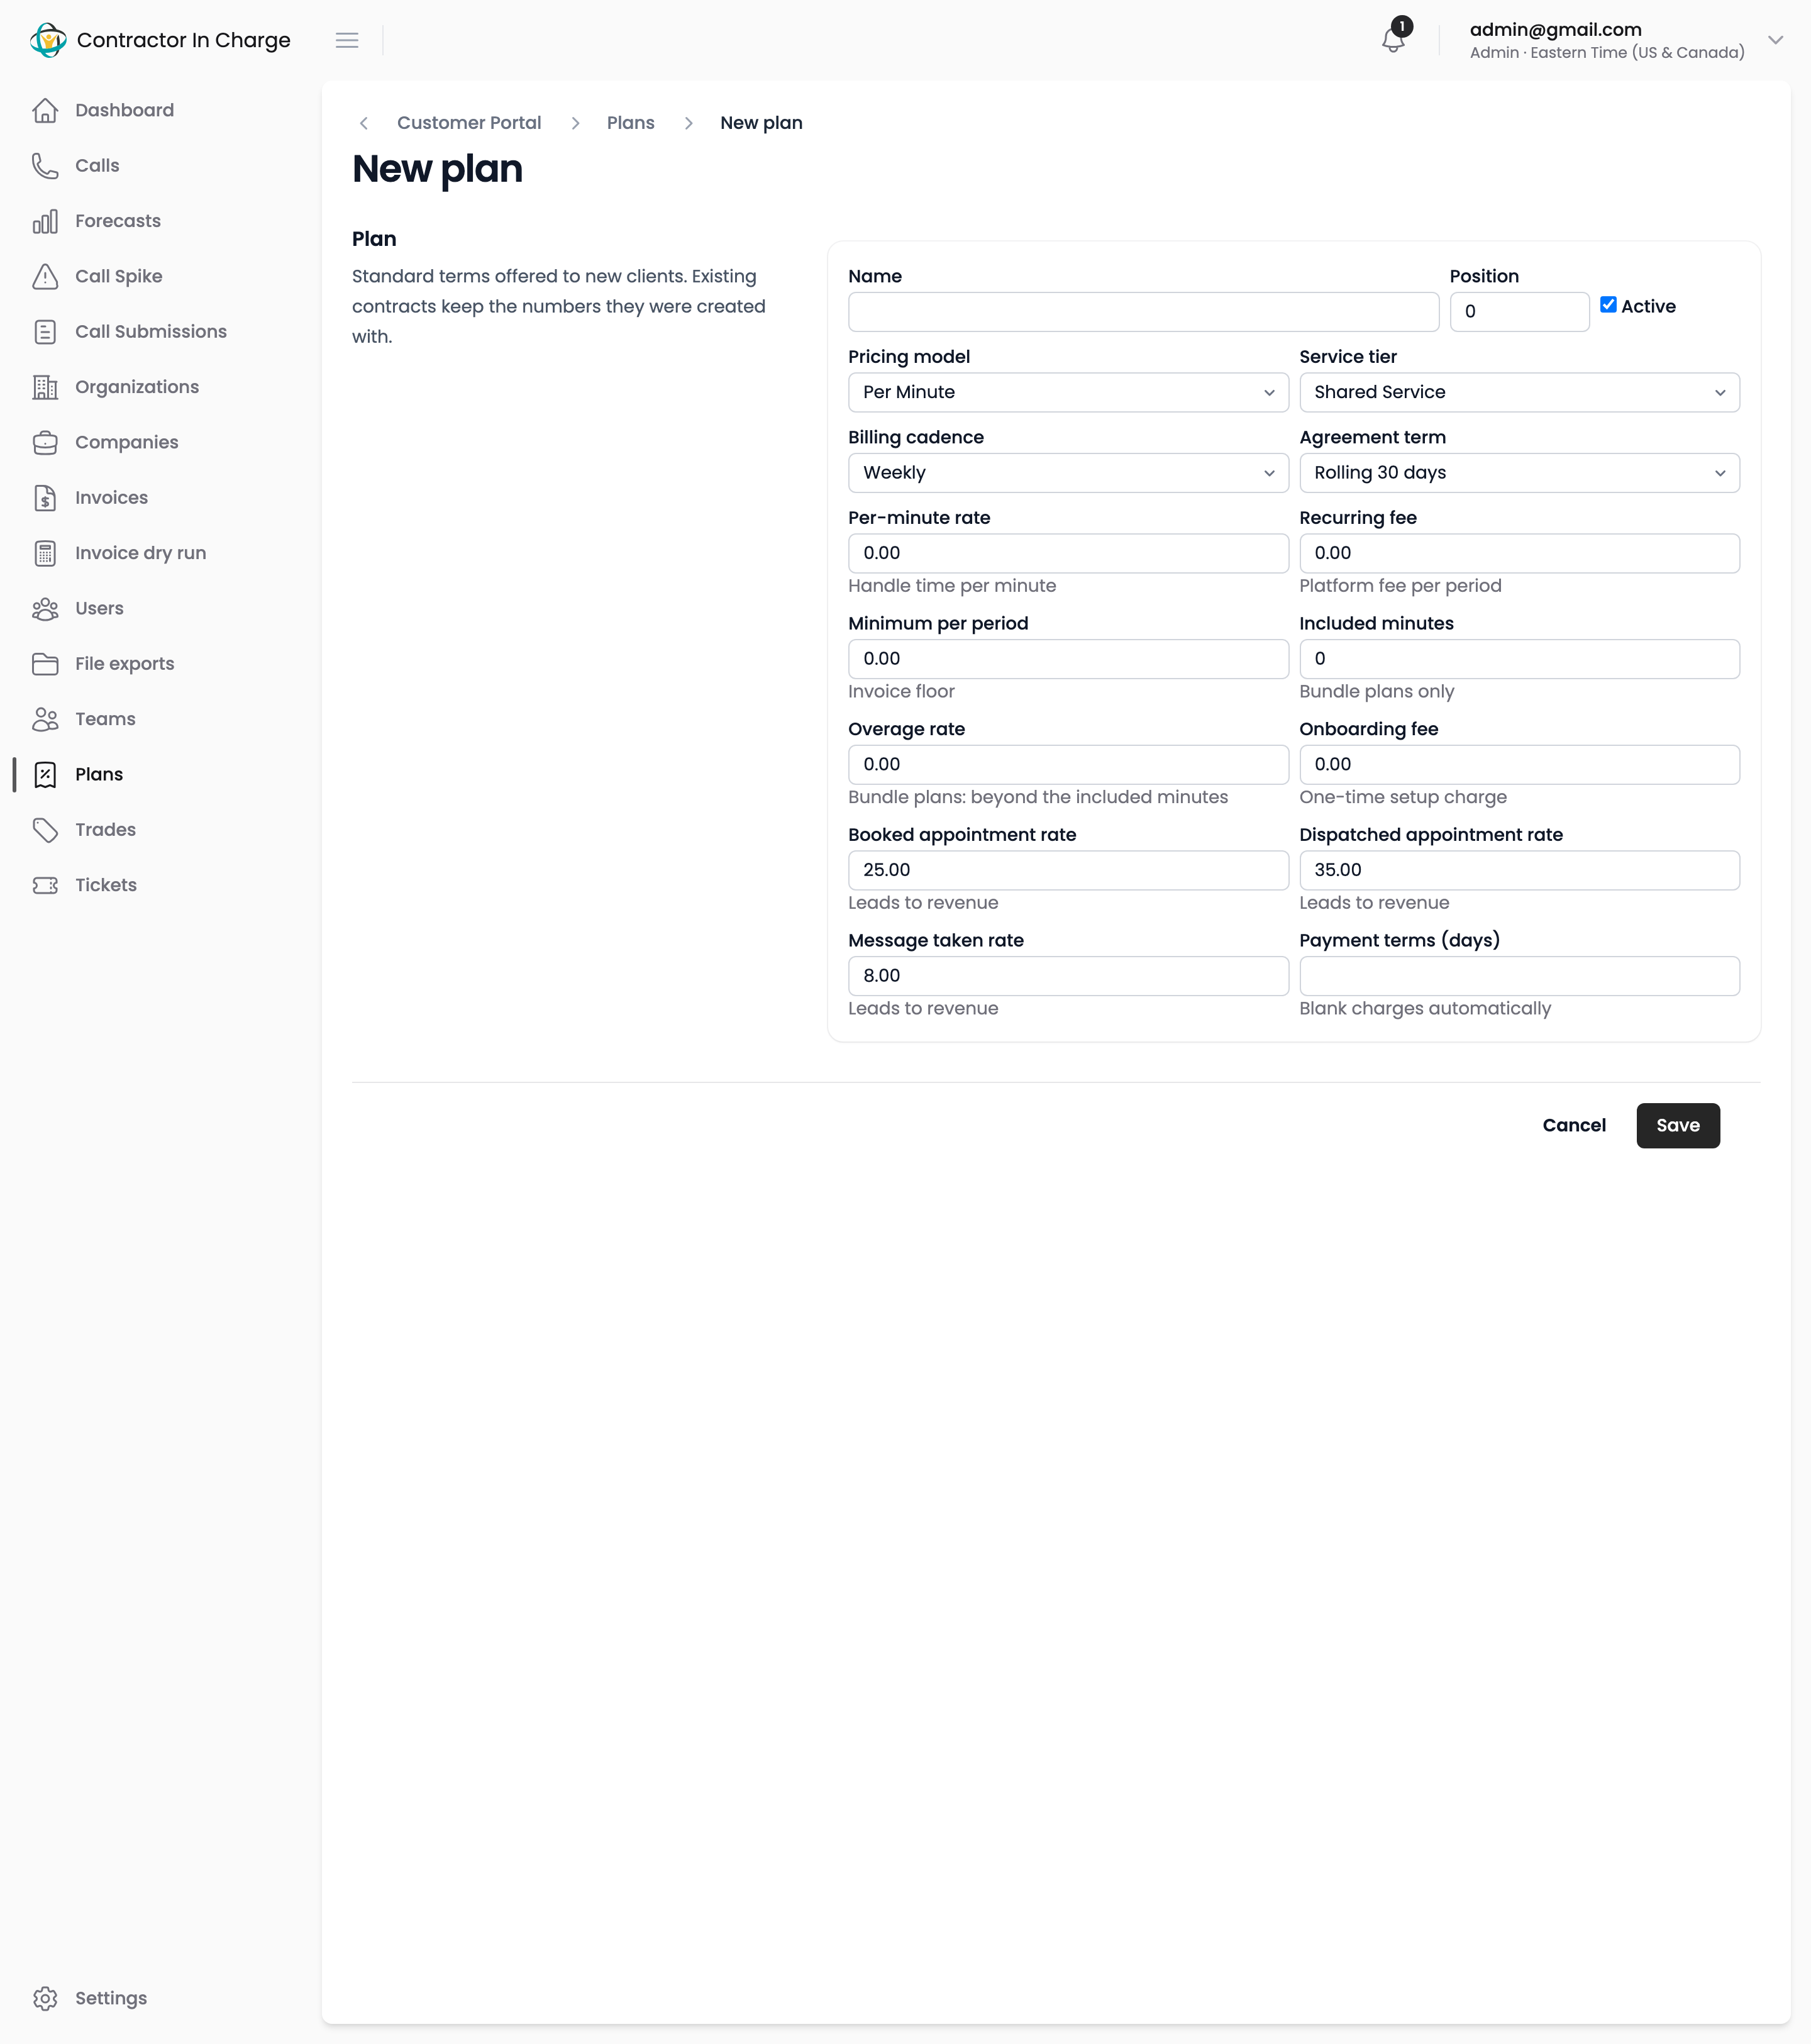
Task: Open the Forecasts bar chart icon
Action: click(45, 221)
